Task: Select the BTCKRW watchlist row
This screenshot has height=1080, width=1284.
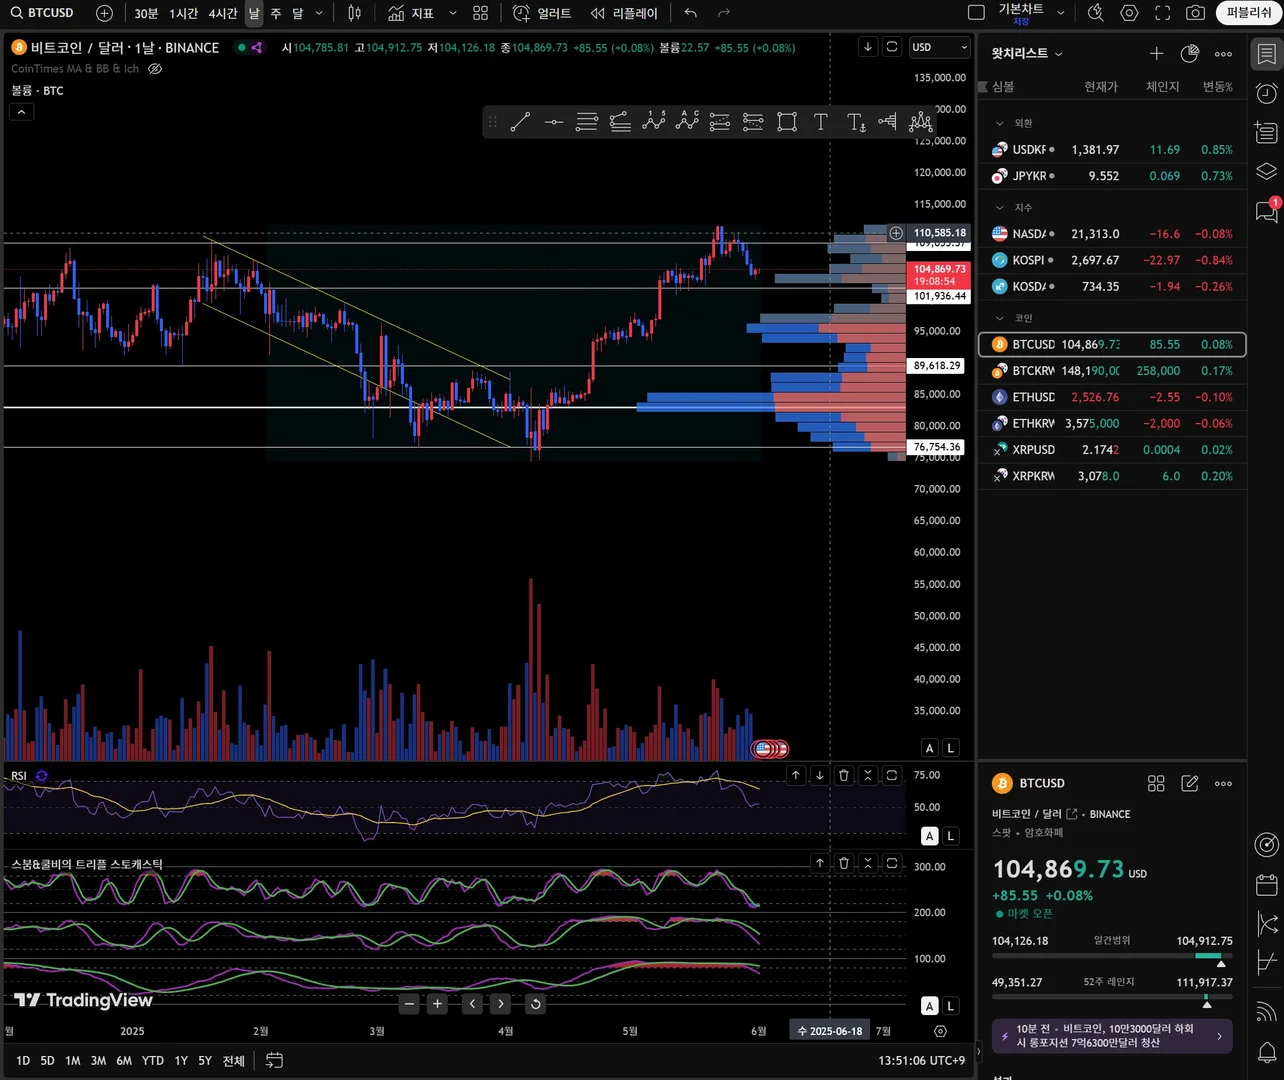Action: pos(1112,371)
